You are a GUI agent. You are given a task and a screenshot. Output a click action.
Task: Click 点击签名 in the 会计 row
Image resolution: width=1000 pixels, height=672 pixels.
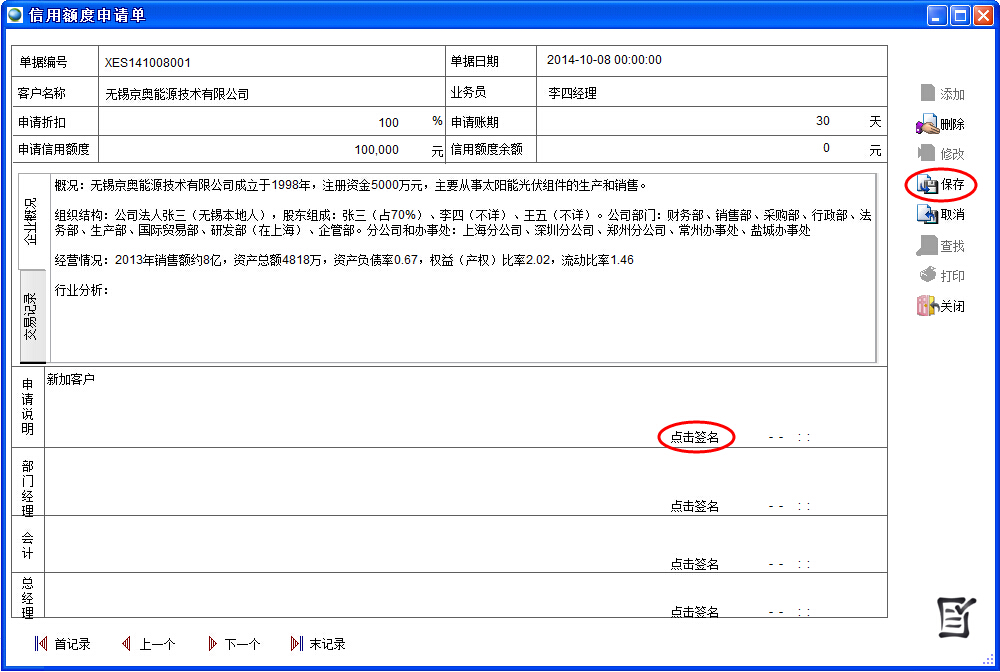coord(696,563)
